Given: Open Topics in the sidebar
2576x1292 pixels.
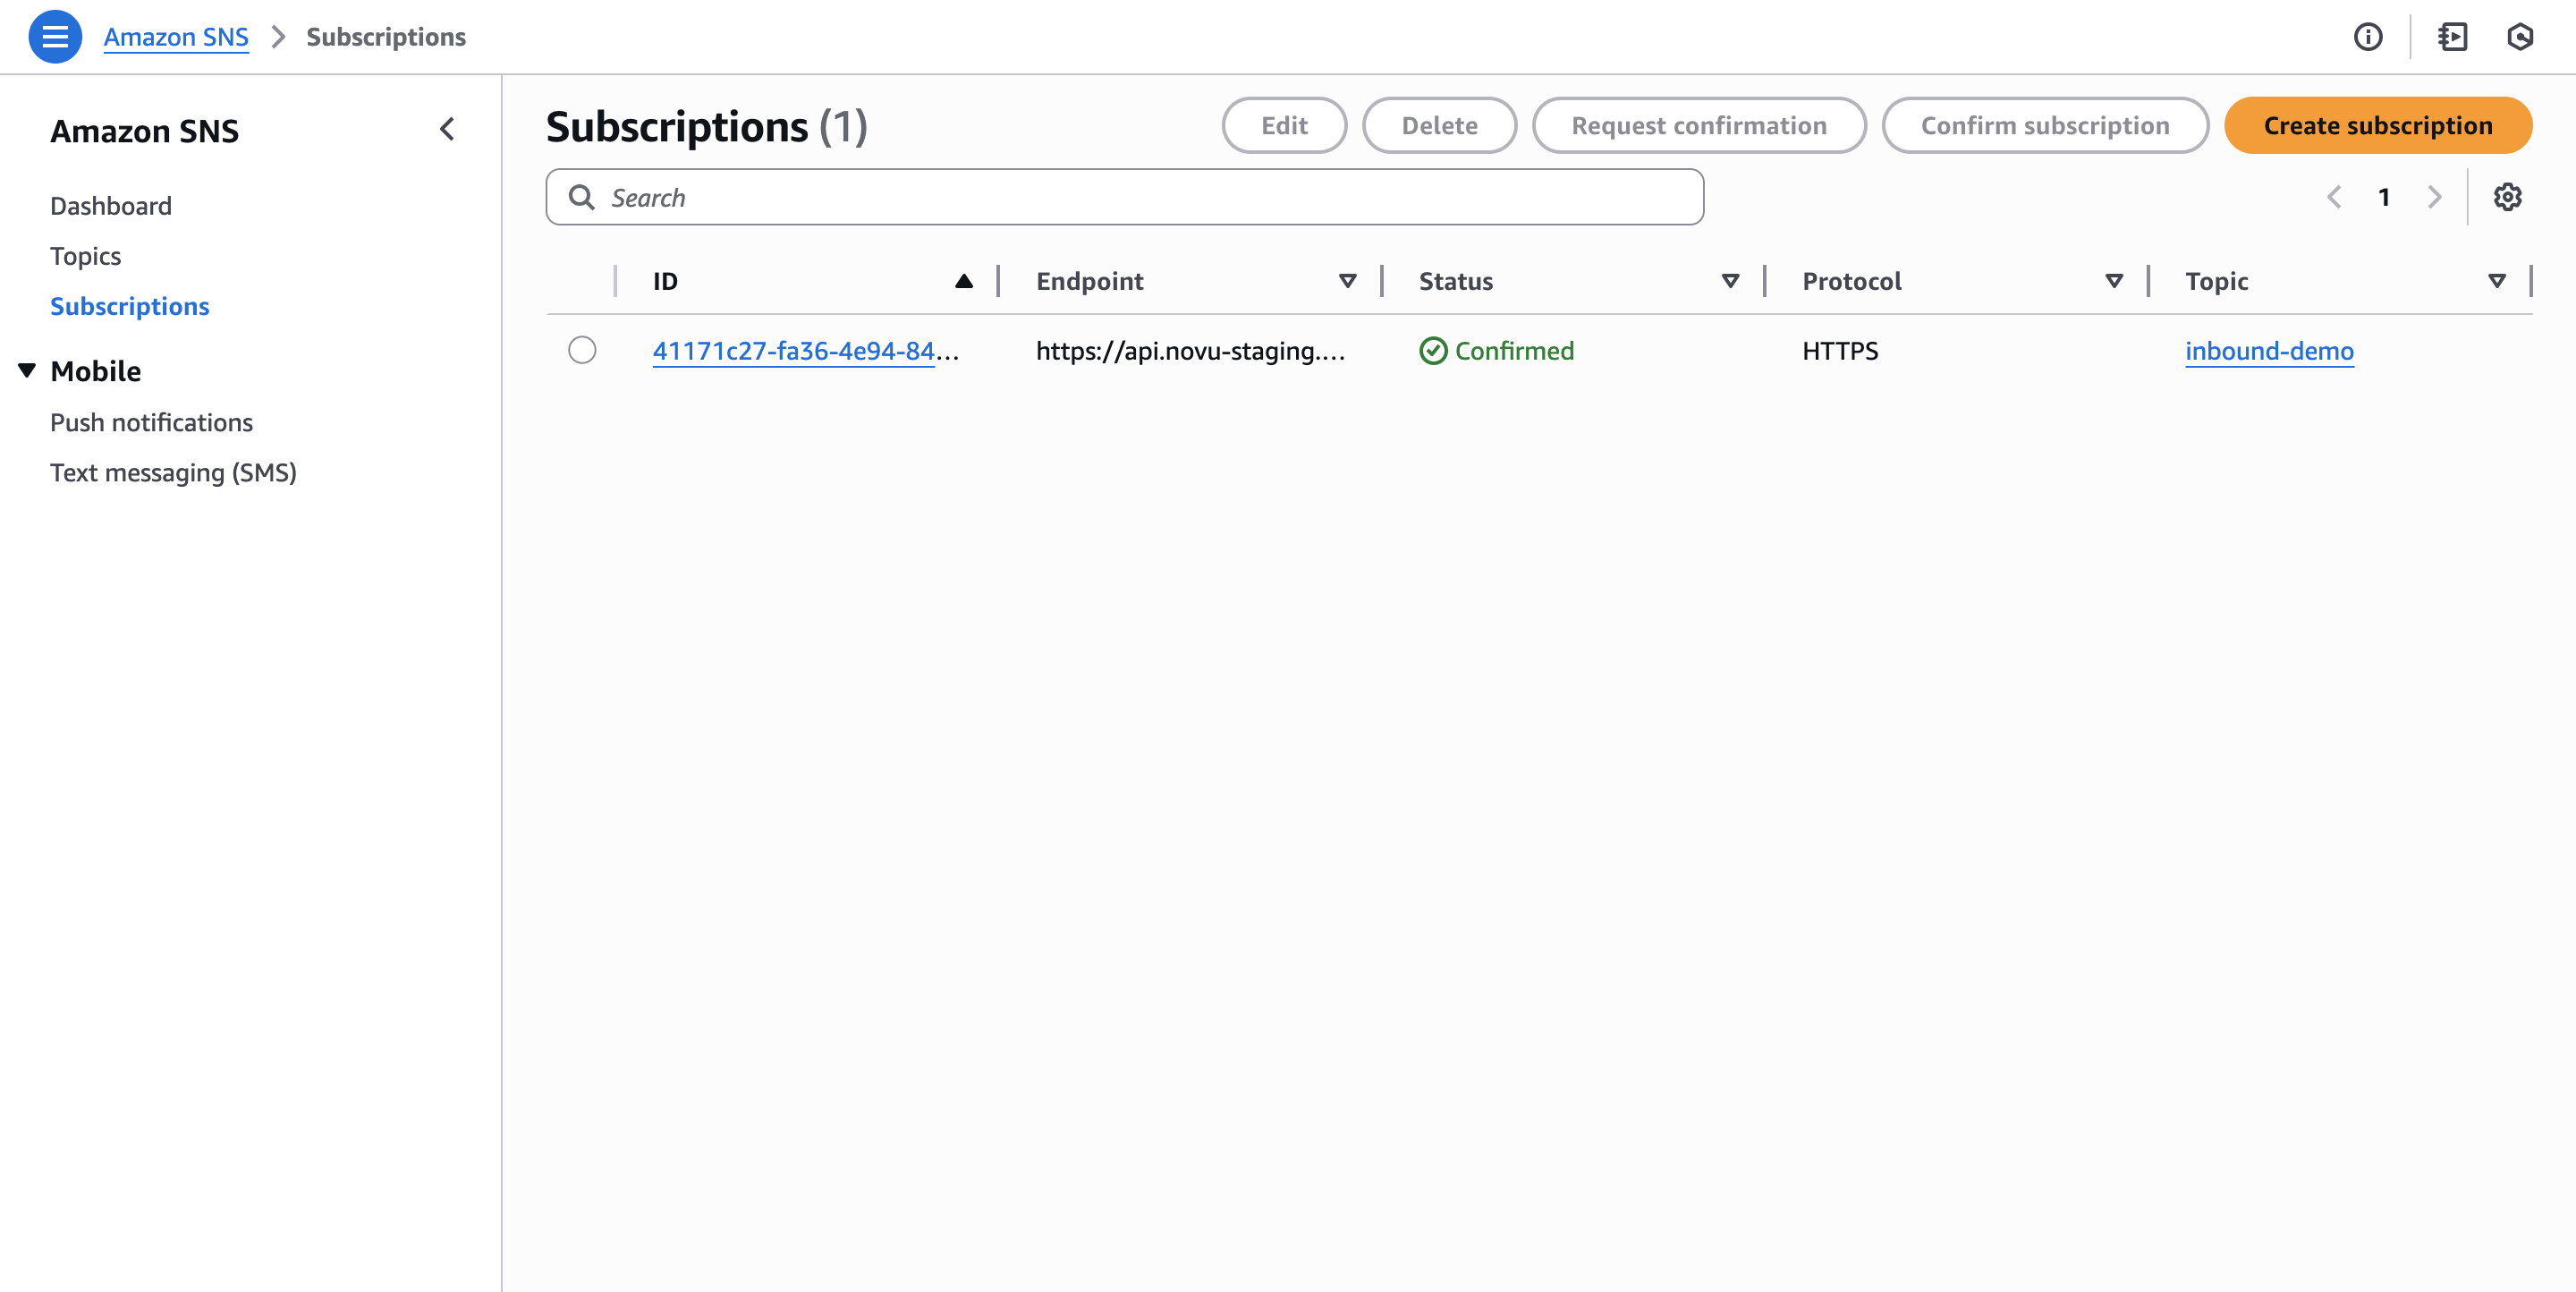Looking at the screenshot, I should click(85, 256).
